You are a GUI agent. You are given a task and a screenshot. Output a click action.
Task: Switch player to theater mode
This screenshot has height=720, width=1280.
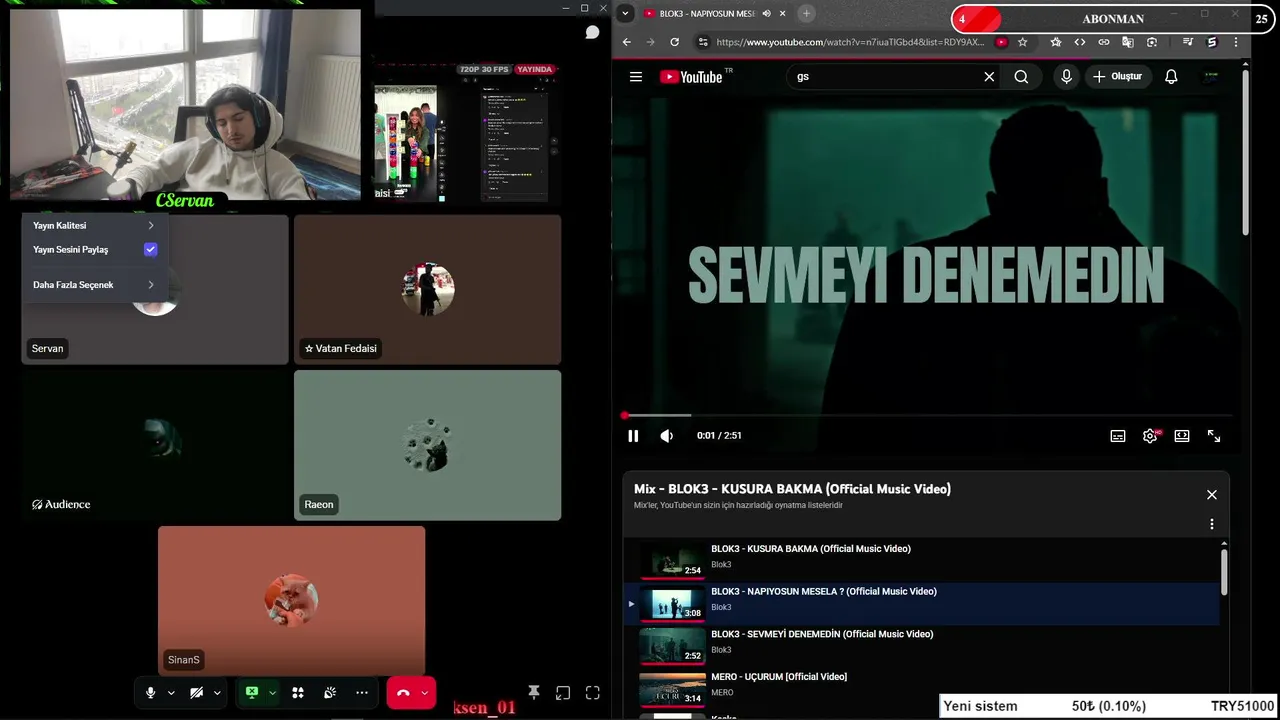pos(1182,436)
